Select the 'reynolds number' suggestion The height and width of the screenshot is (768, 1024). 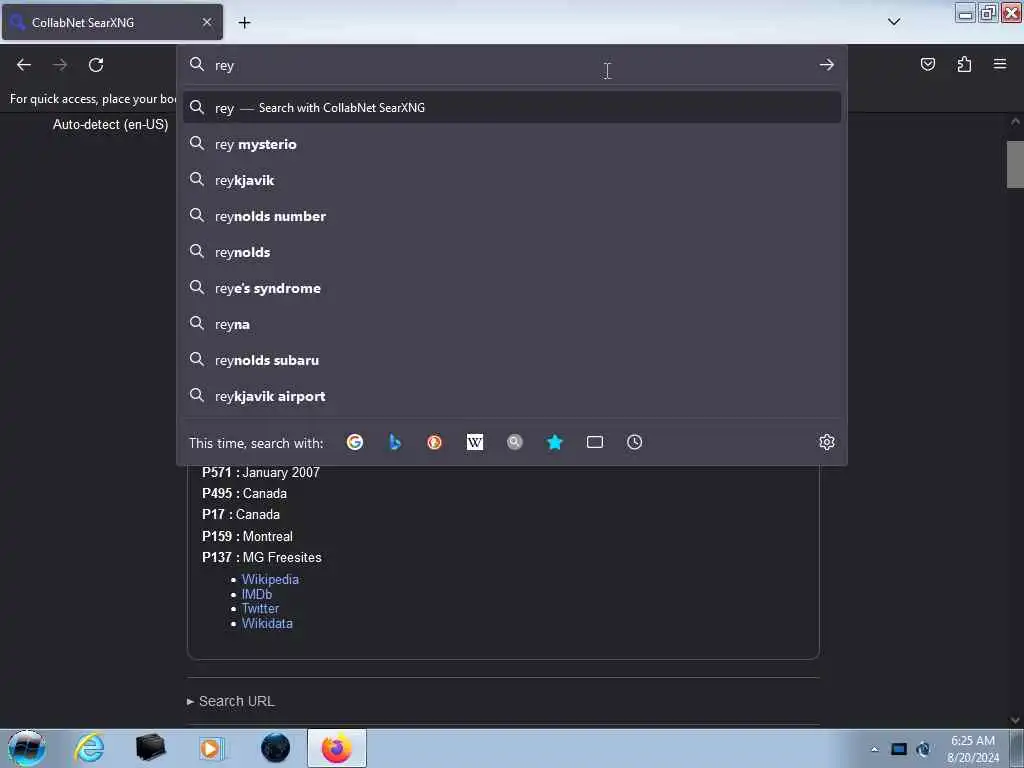point(512,216)
